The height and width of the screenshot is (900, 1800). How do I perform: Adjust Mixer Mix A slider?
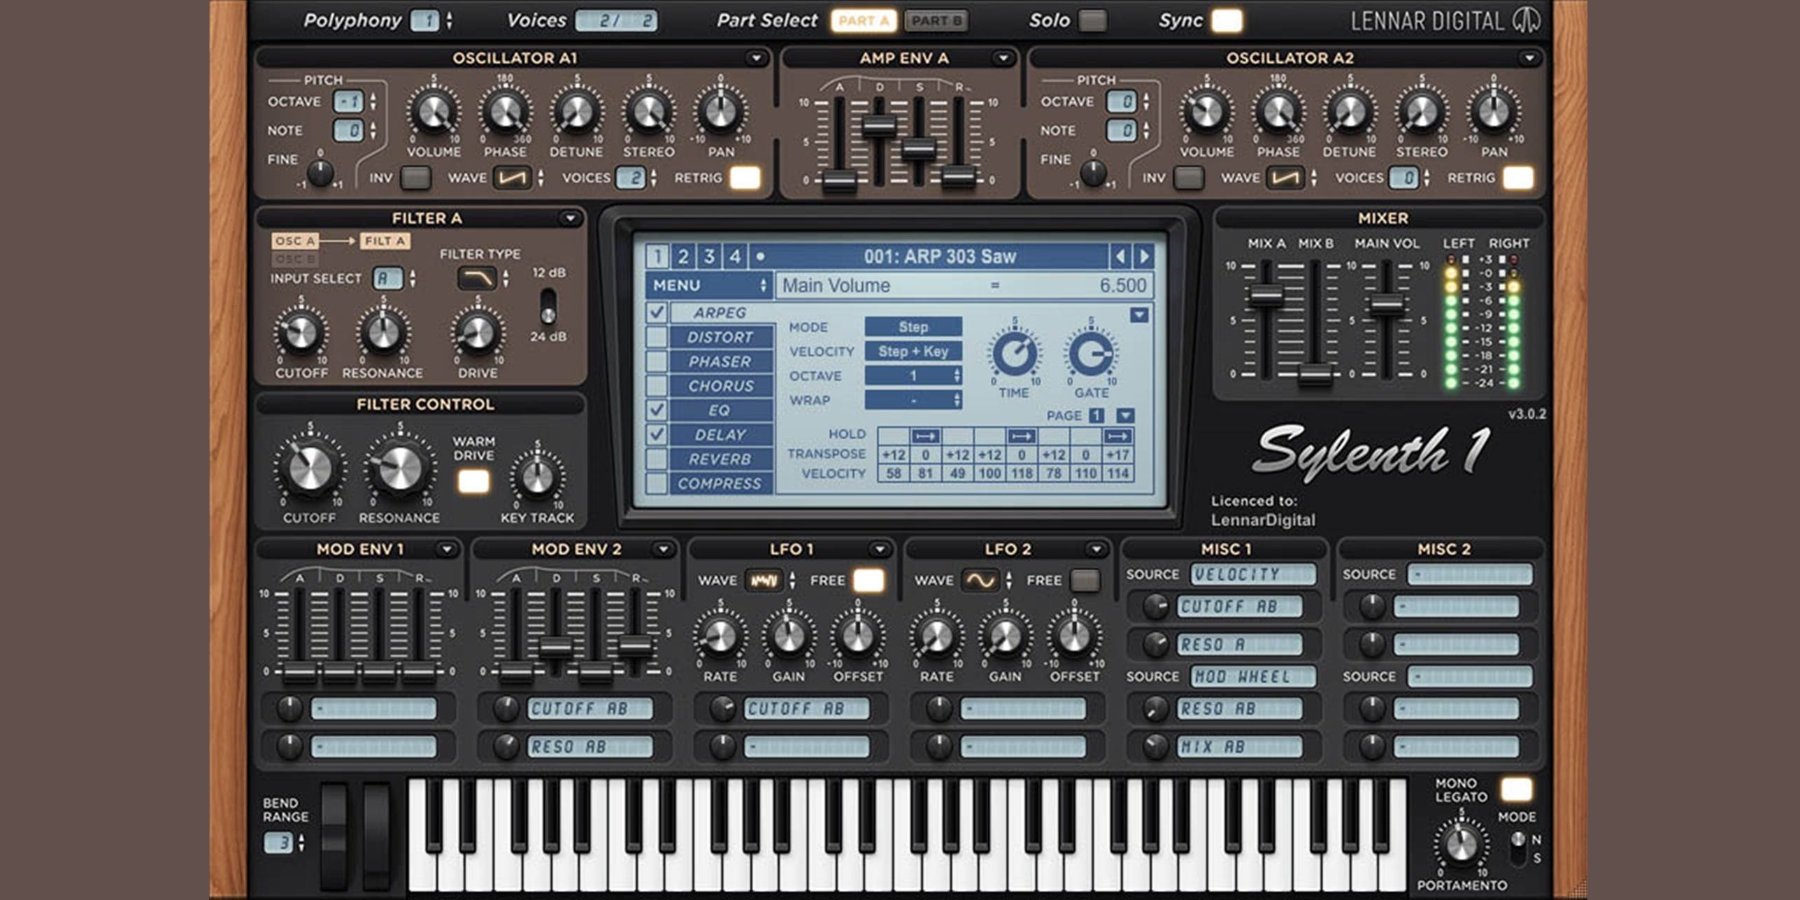pyautogui.click(x=1267, y=294)
